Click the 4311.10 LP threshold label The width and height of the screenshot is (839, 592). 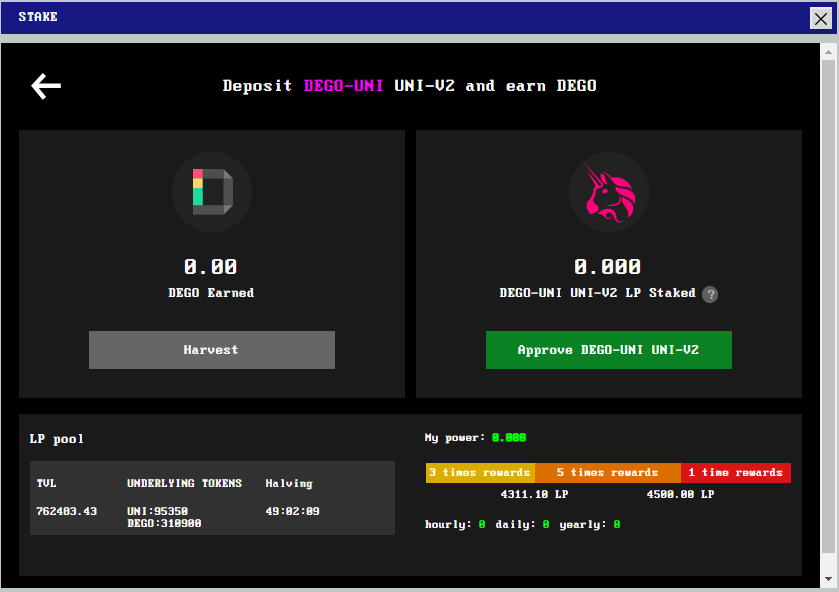click(x=534, y=494)
